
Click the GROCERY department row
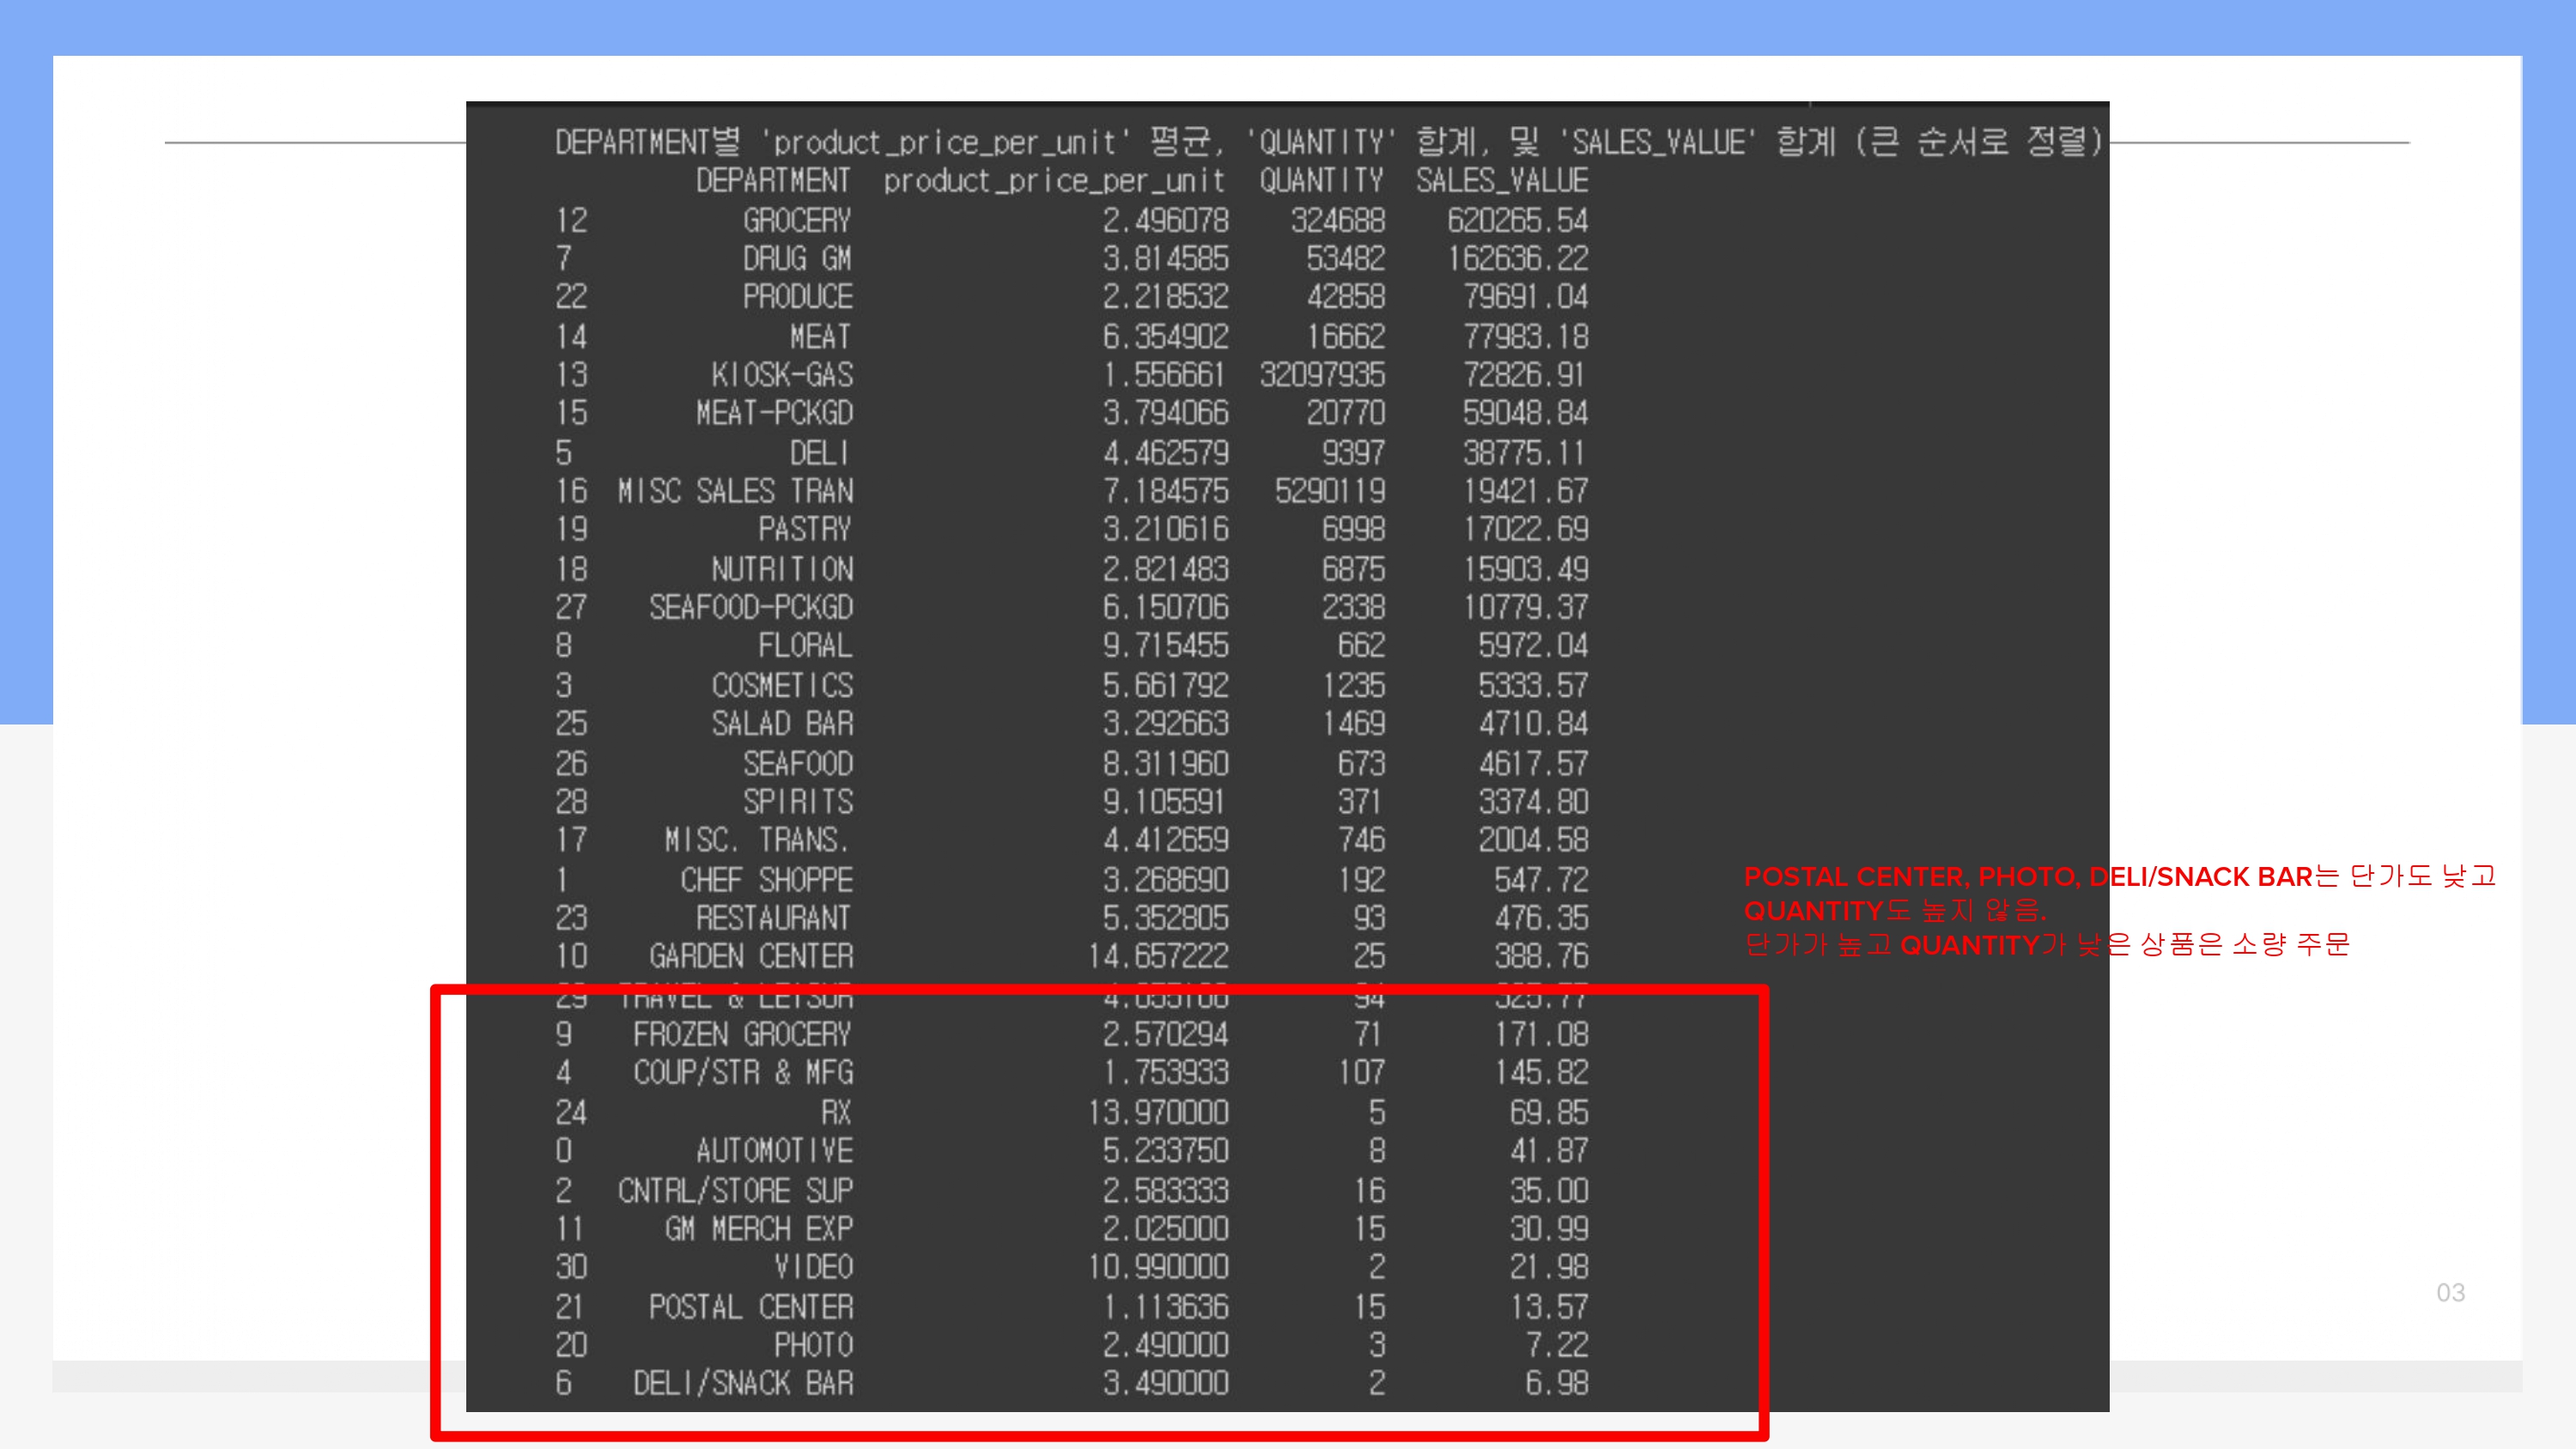(x=796, y=220)
